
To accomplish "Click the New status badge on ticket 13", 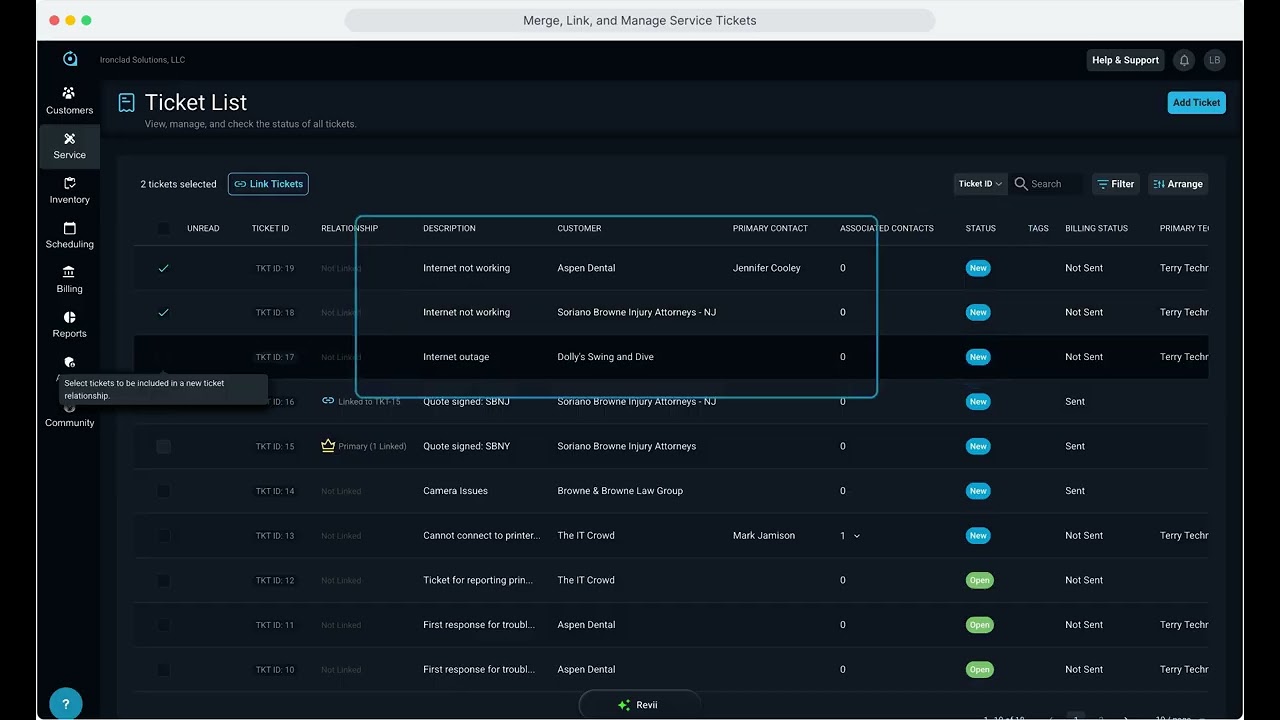I will [x=978, y=535].
